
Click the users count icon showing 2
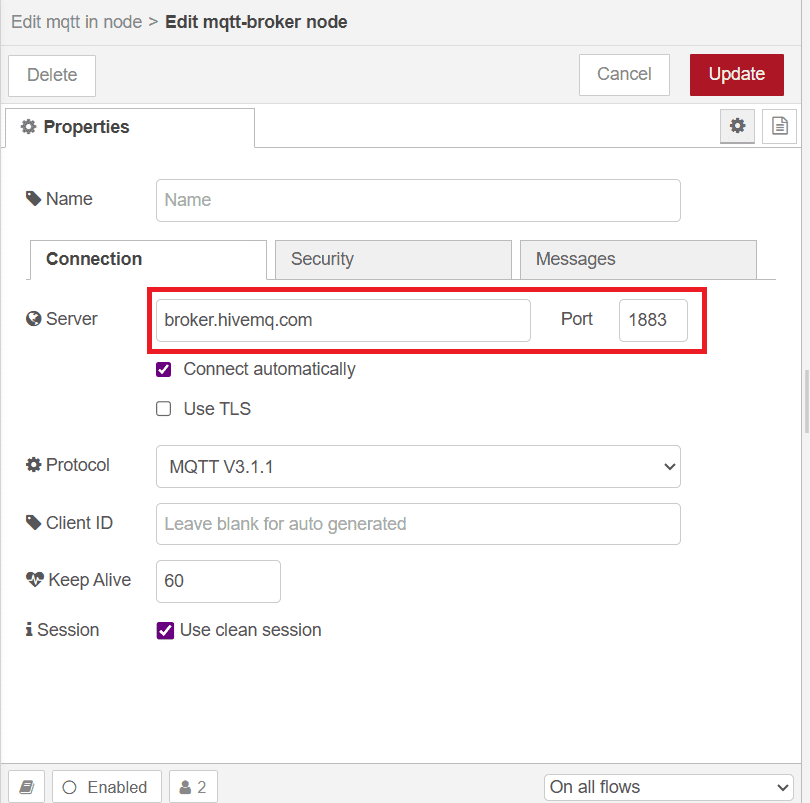(x=192, y=786)
